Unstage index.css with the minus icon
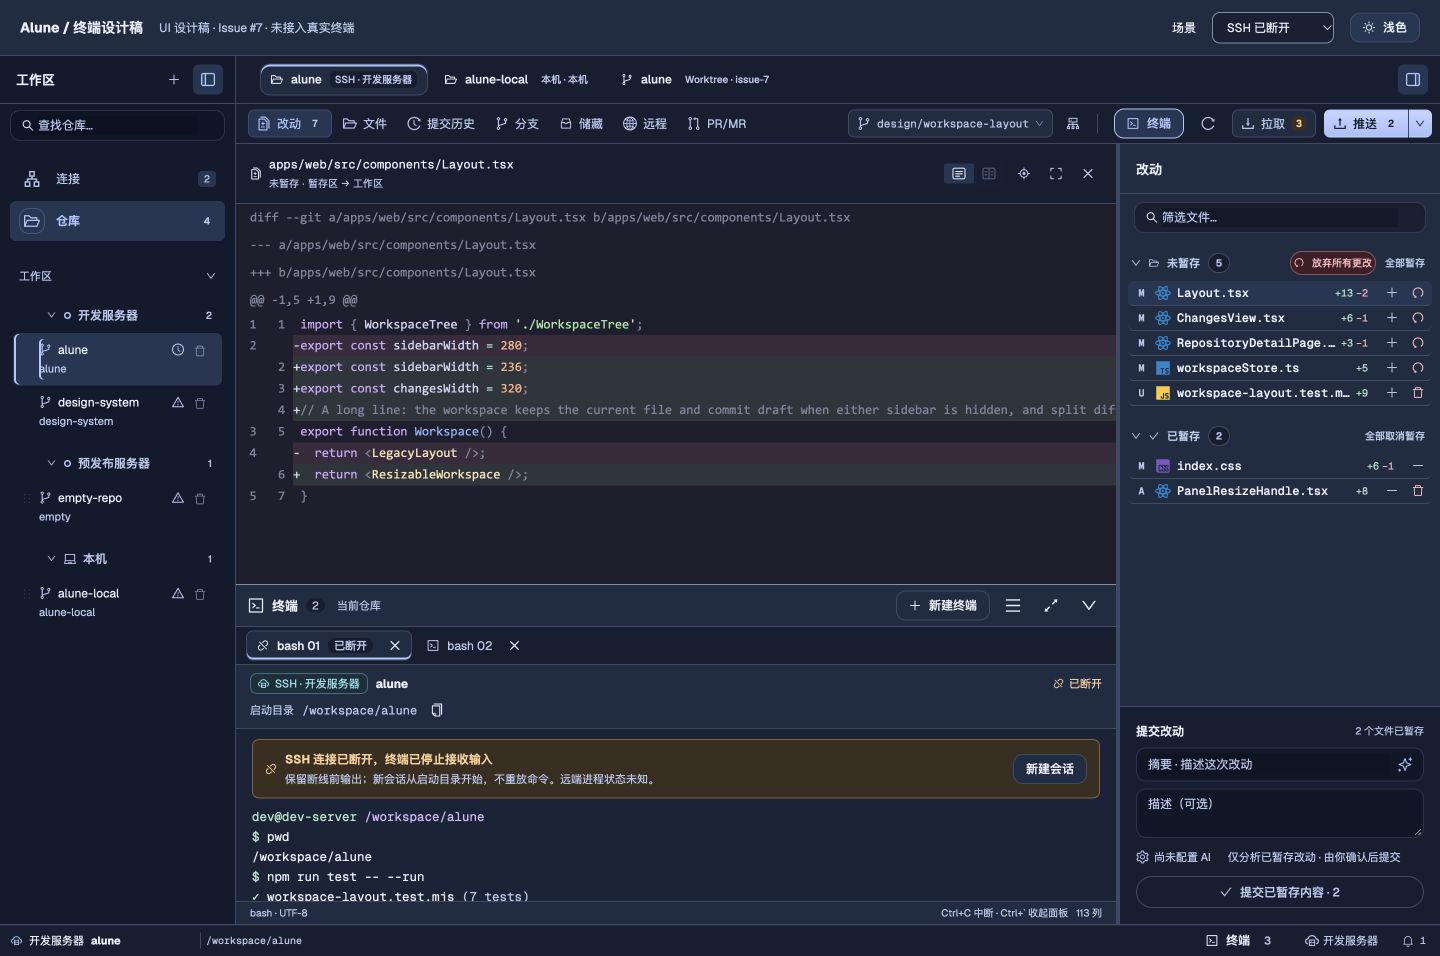Image resolution: width=1440 pixels, height=956 pixels. [1418, 466]
